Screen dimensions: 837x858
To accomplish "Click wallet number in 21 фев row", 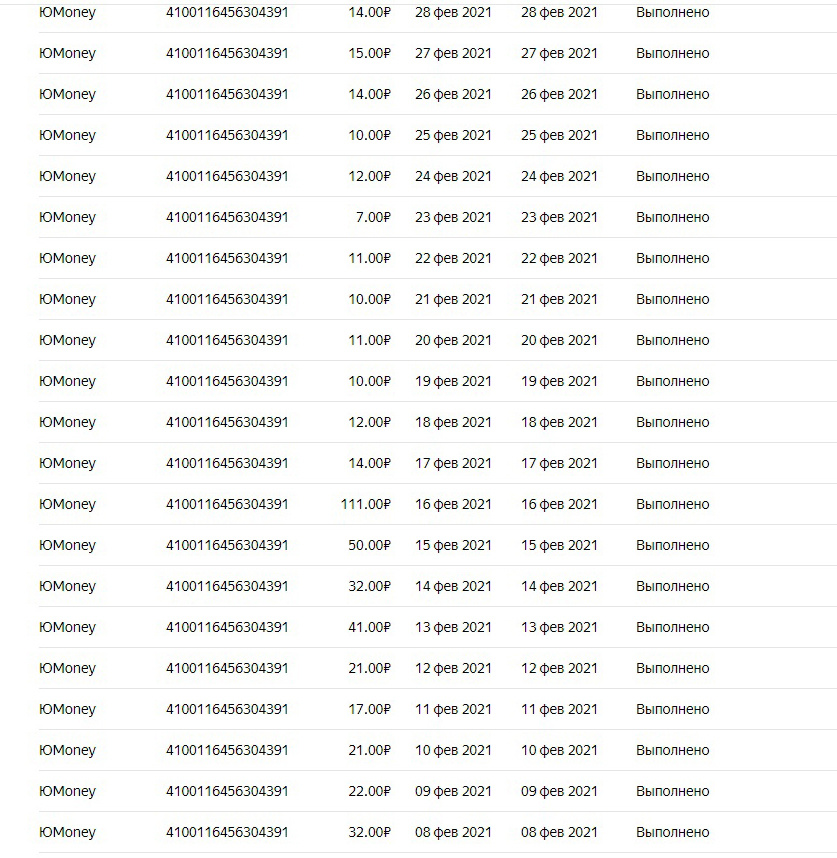I will click(227, 299).
